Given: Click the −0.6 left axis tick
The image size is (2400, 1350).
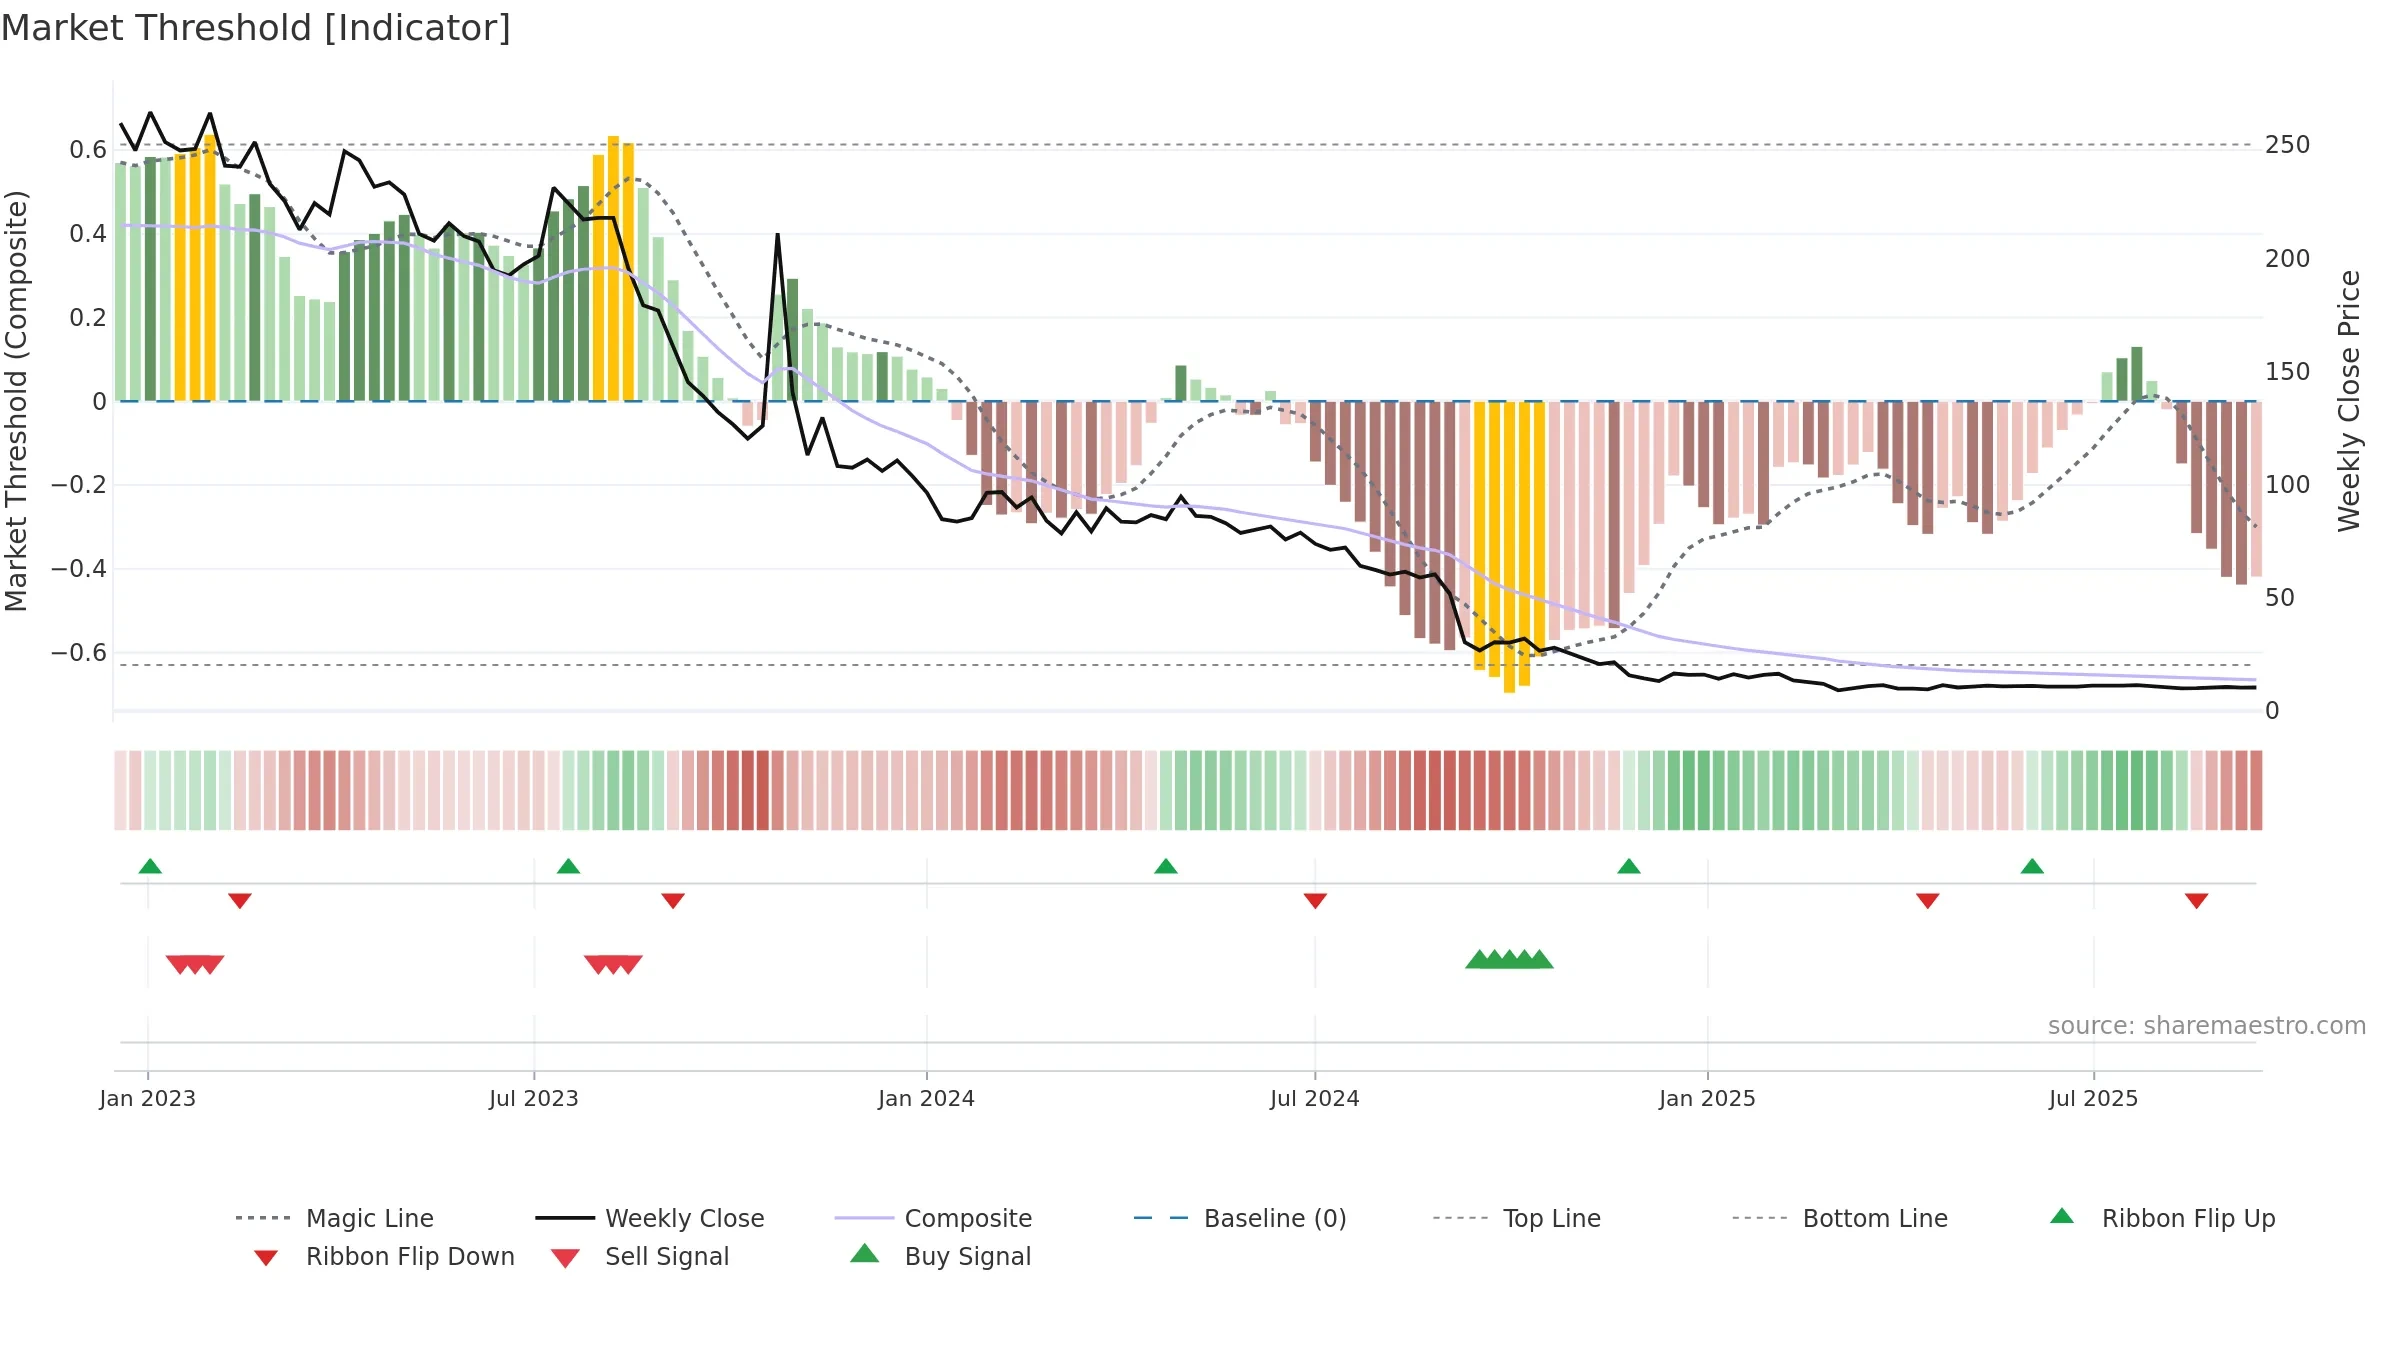Looking at the screenshot, I should coord(79,653).
